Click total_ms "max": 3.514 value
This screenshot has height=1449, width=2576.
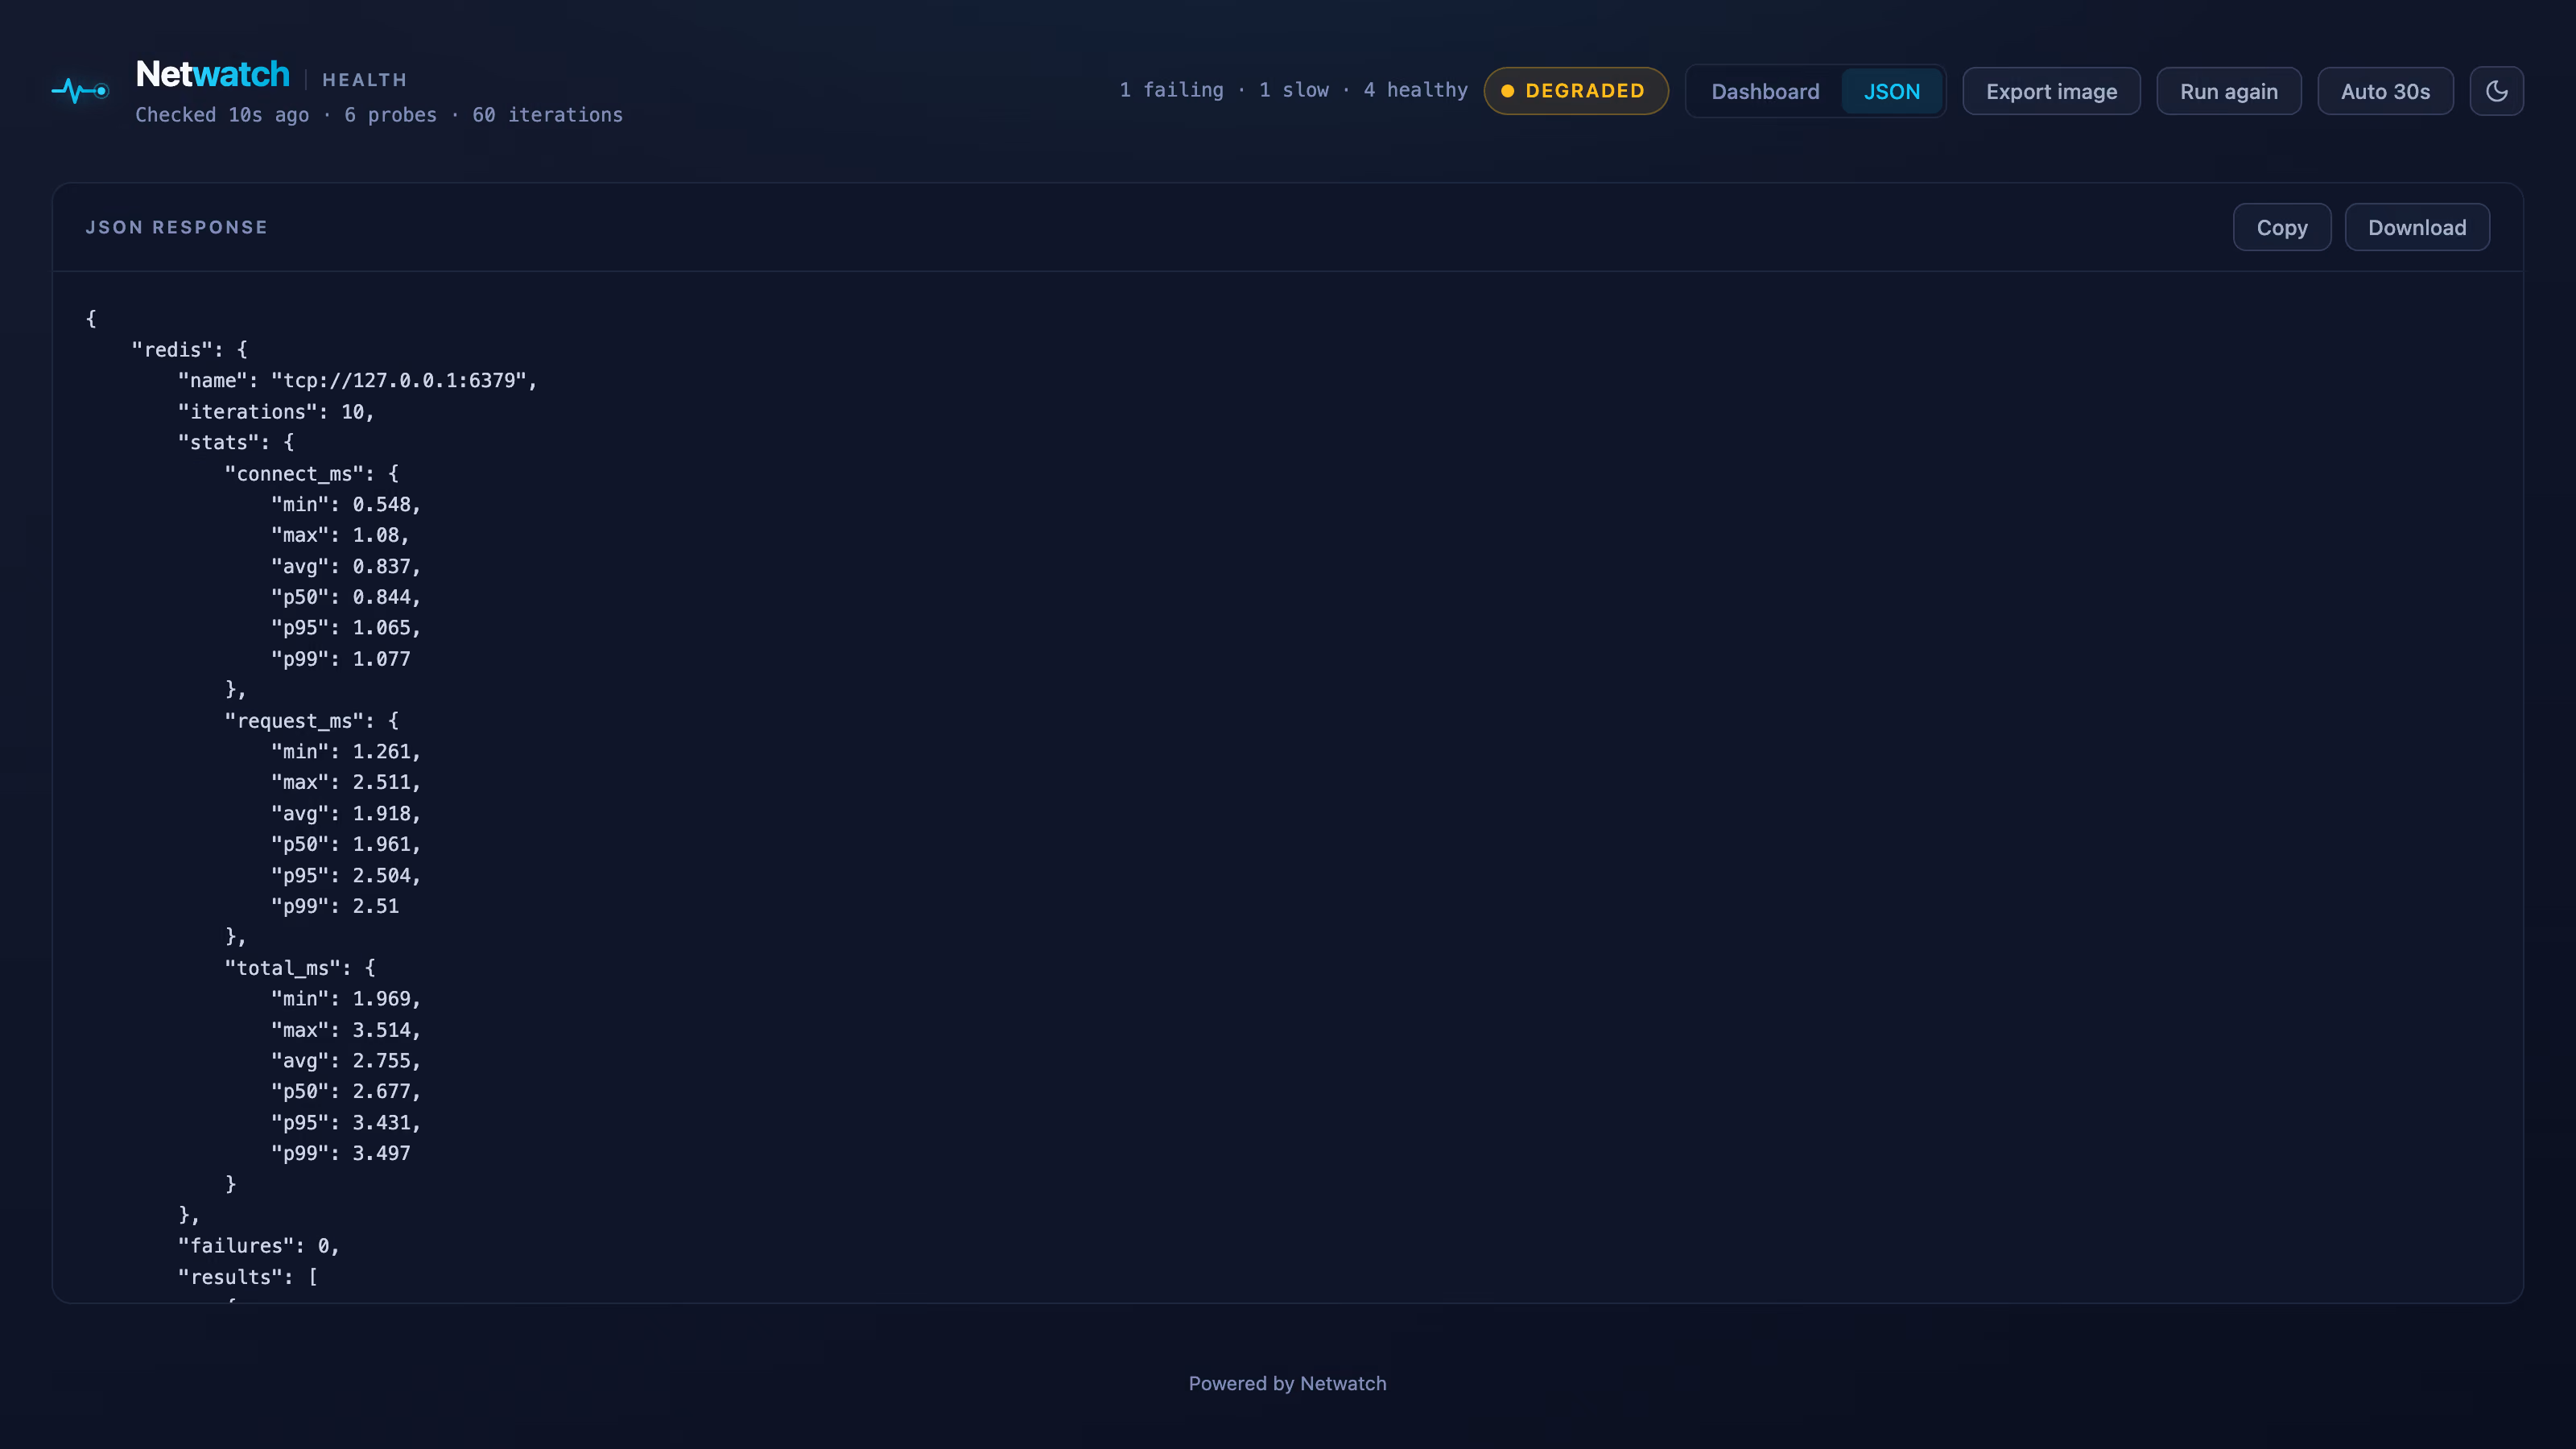point(345,1029)
